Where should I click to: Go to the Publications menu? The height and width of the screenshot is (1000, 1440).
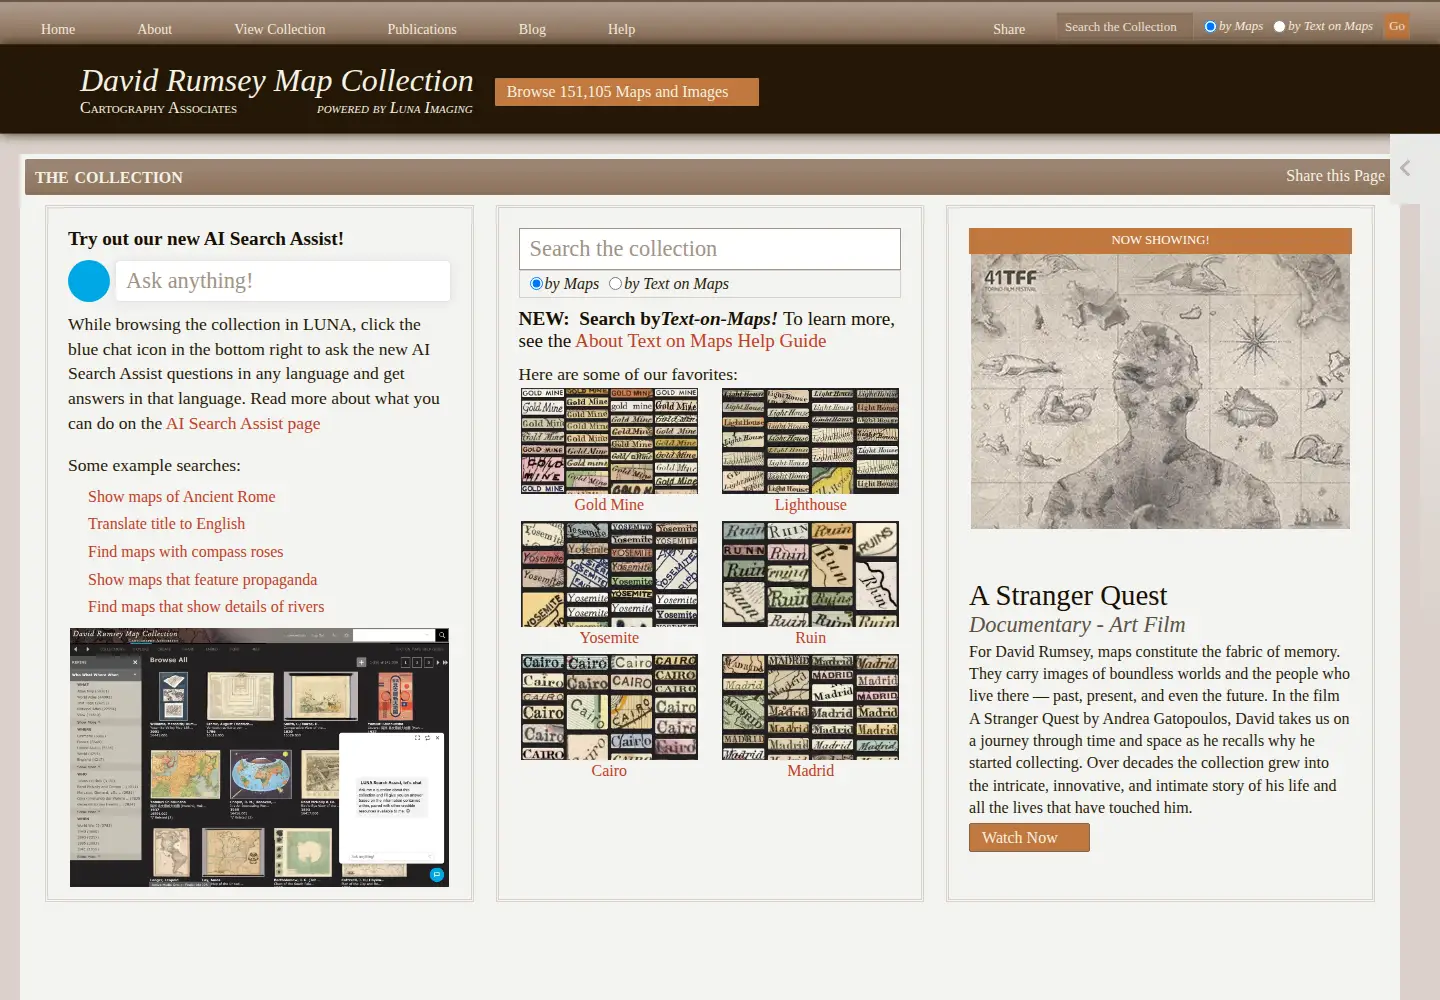click(x=422, y=29)
